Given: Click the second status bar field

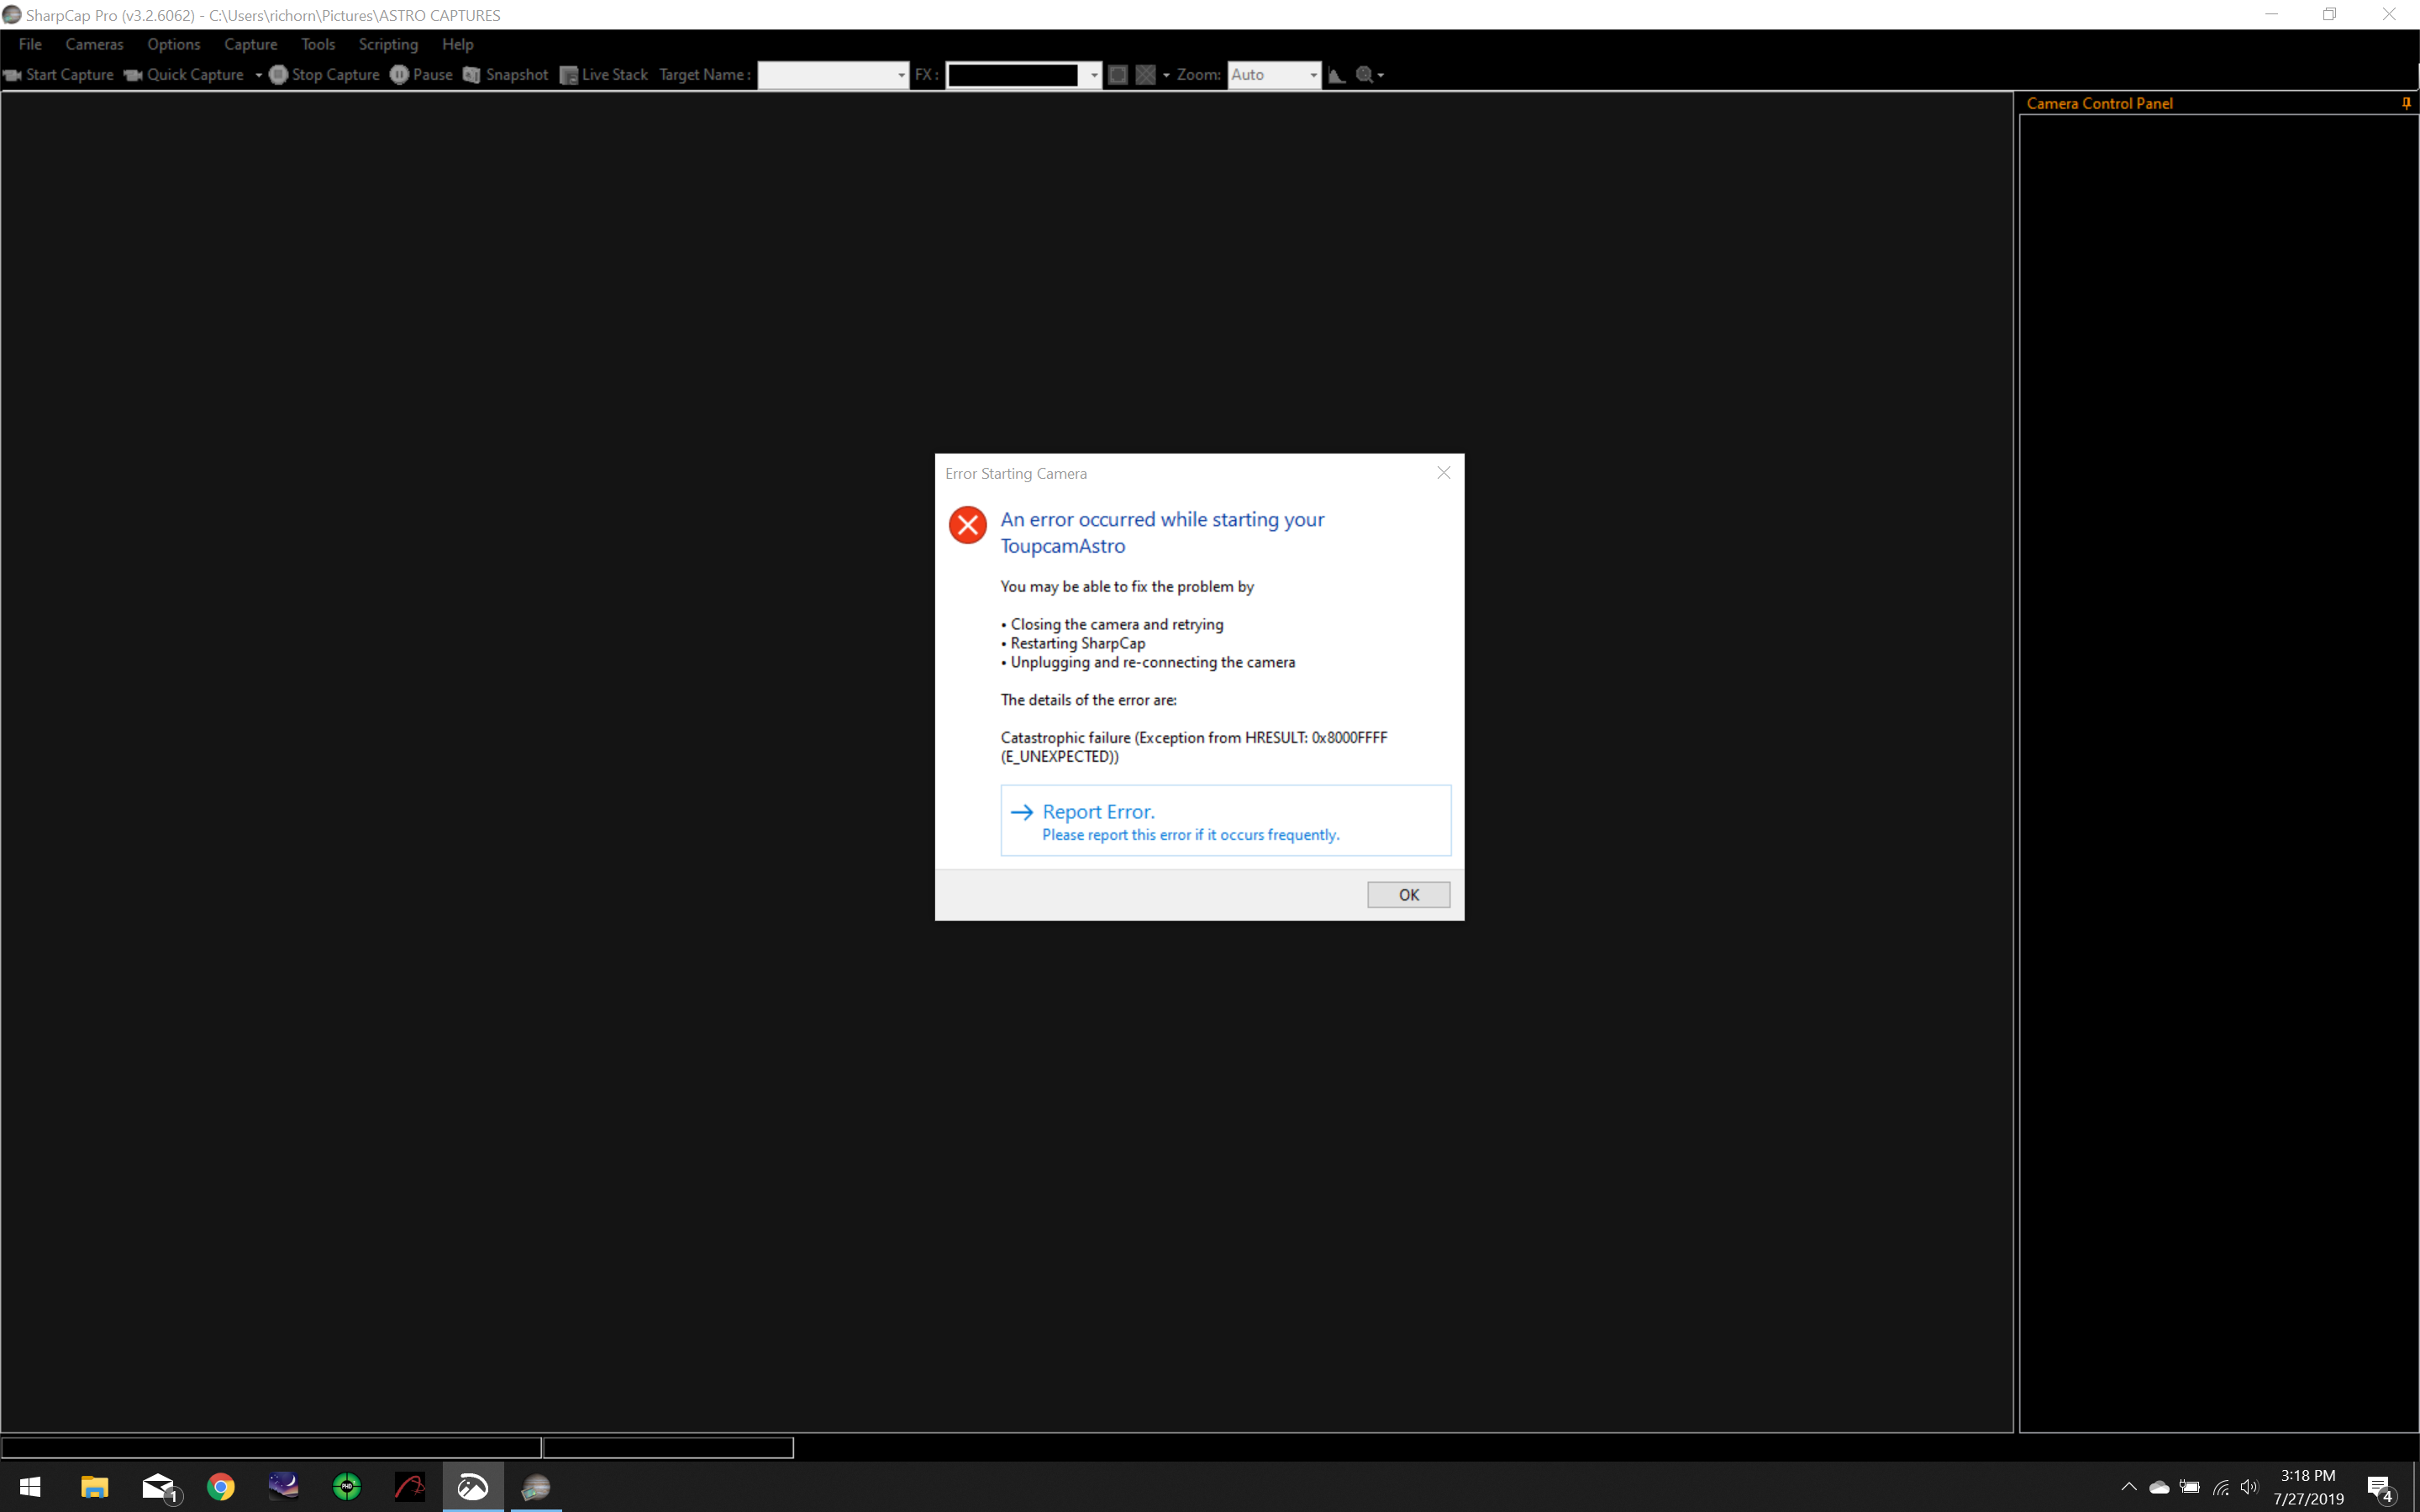Looking at the screenshot, I should pos(668,1447).
